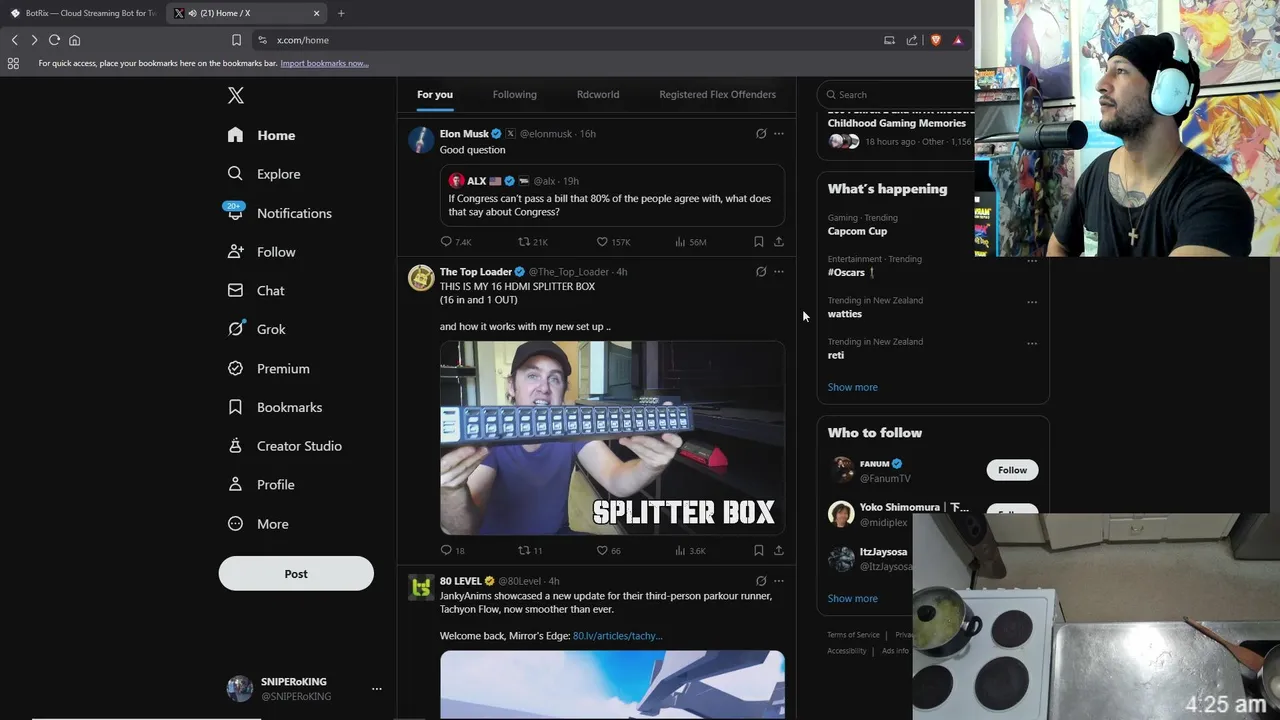Open the quoted ALX post
Viewport: 1280px width, 720px height.
612,195
